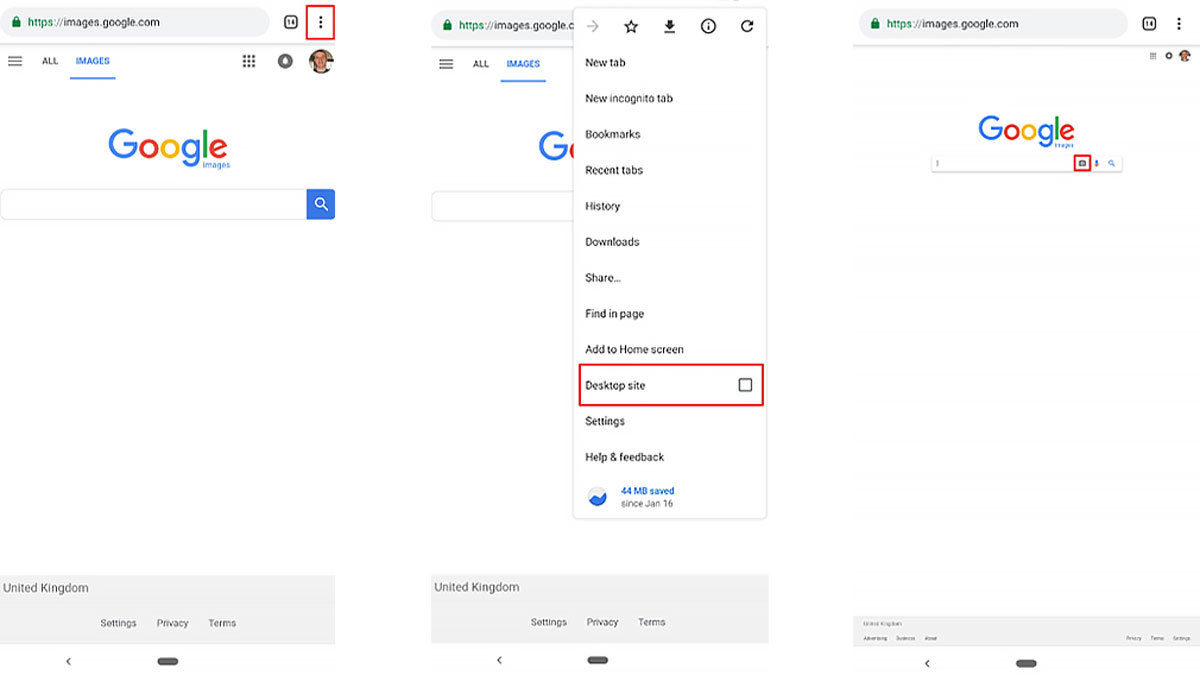Select the IMAGES tab in first screenshot
The image size is (1200, 675).
93,61
